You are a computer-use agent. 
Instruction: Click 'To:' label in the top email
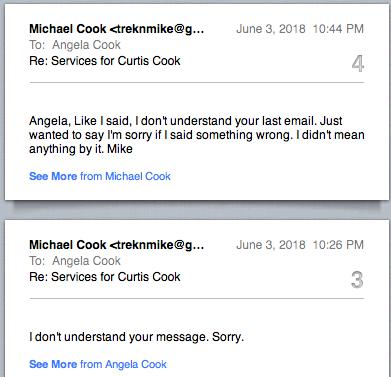click(37, 45)
